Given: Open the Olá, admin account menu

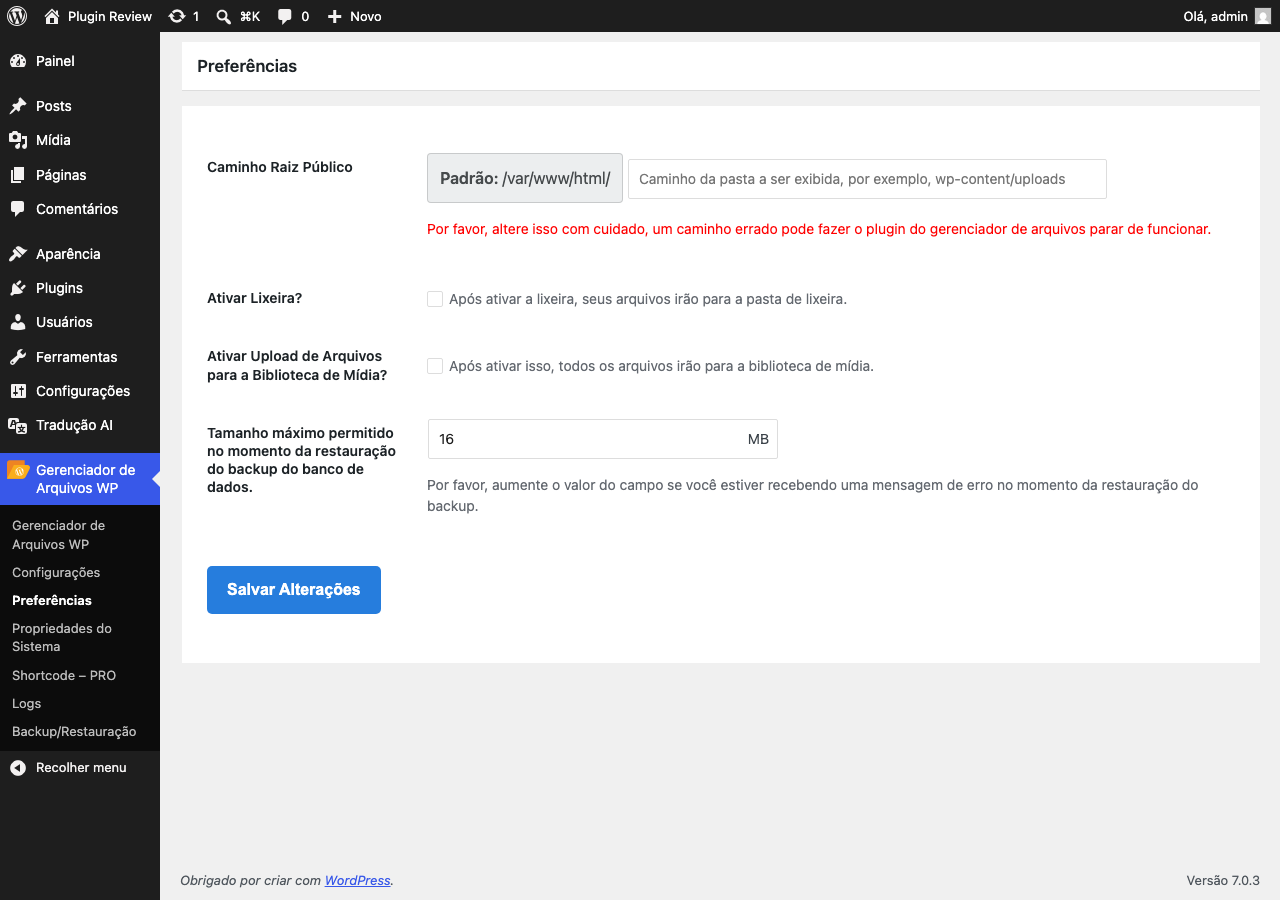Looking at the screenshot, I should pyautogui.click(x=1227, y=16).
